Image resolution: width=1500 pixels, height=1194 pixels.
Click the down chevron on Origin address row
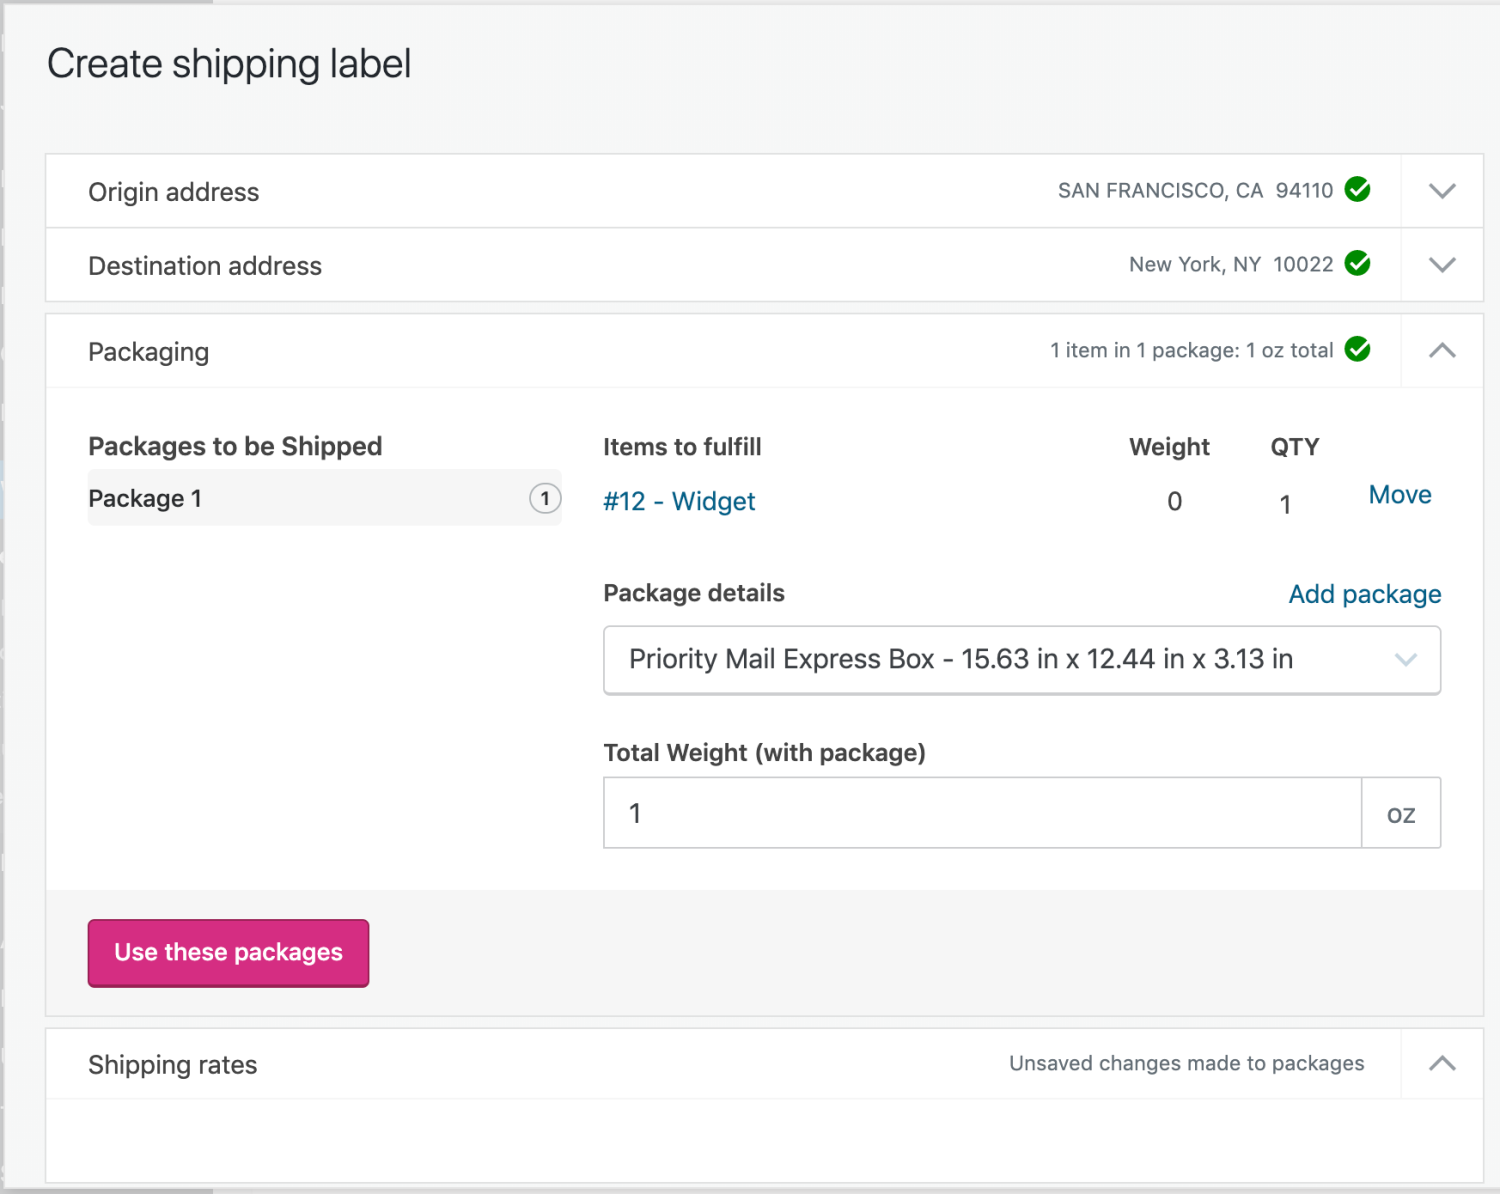(x=1441, y=190)
